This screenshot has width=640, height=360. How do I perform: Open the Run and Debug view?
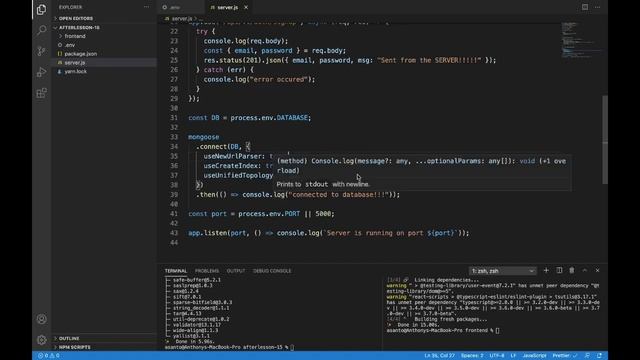tap(41, 72)
